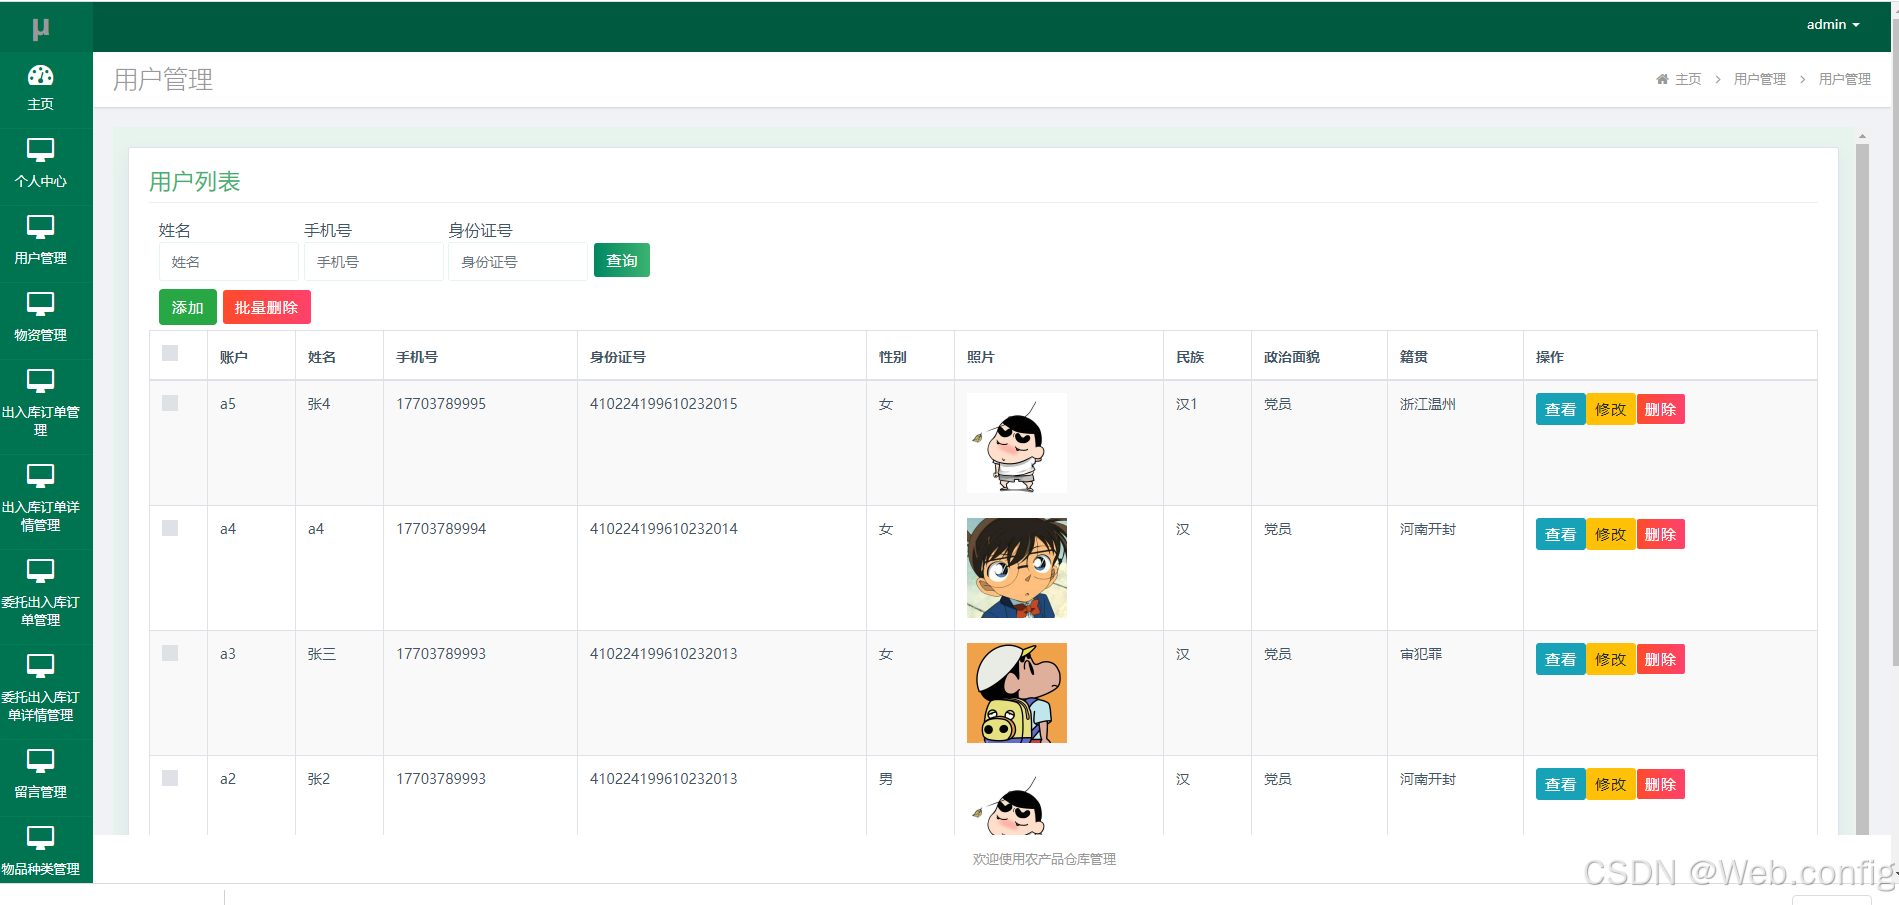Click 修改 for account a5
1899x905 pixels.
coord(1610,409)
